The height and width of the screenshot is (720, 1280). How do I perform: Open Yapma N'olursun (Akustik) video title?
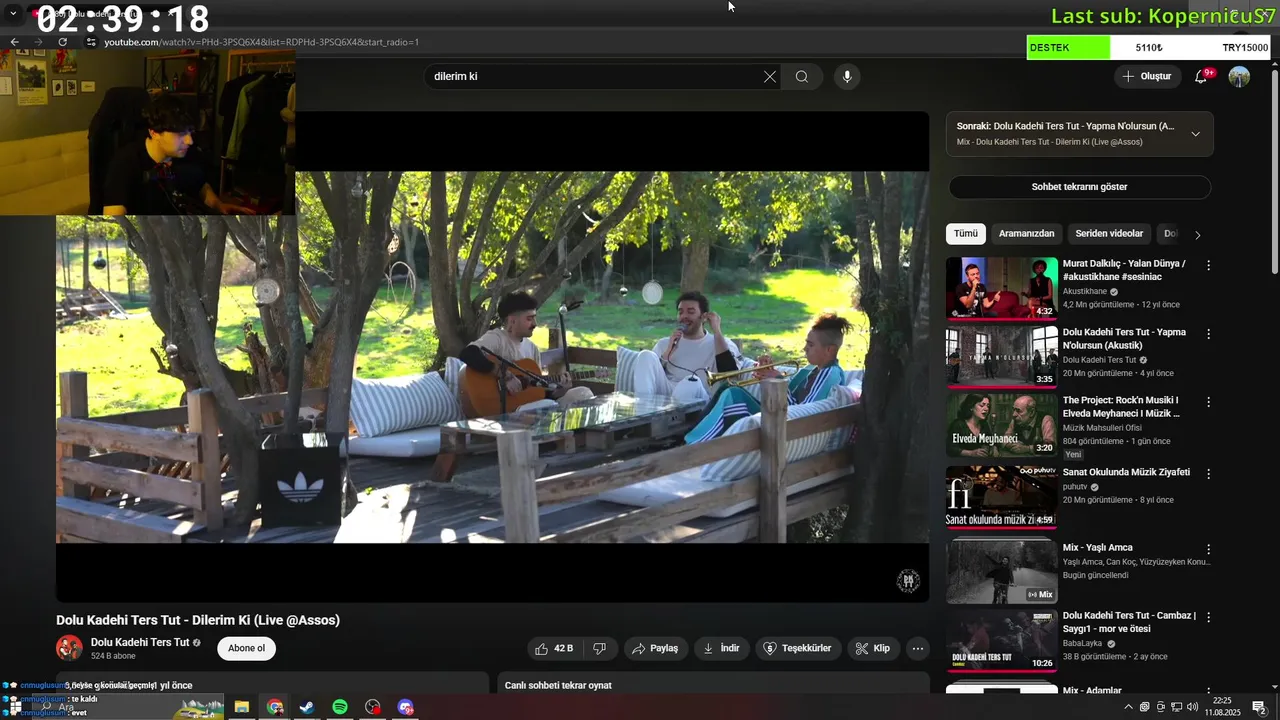tap(1124, 339)
